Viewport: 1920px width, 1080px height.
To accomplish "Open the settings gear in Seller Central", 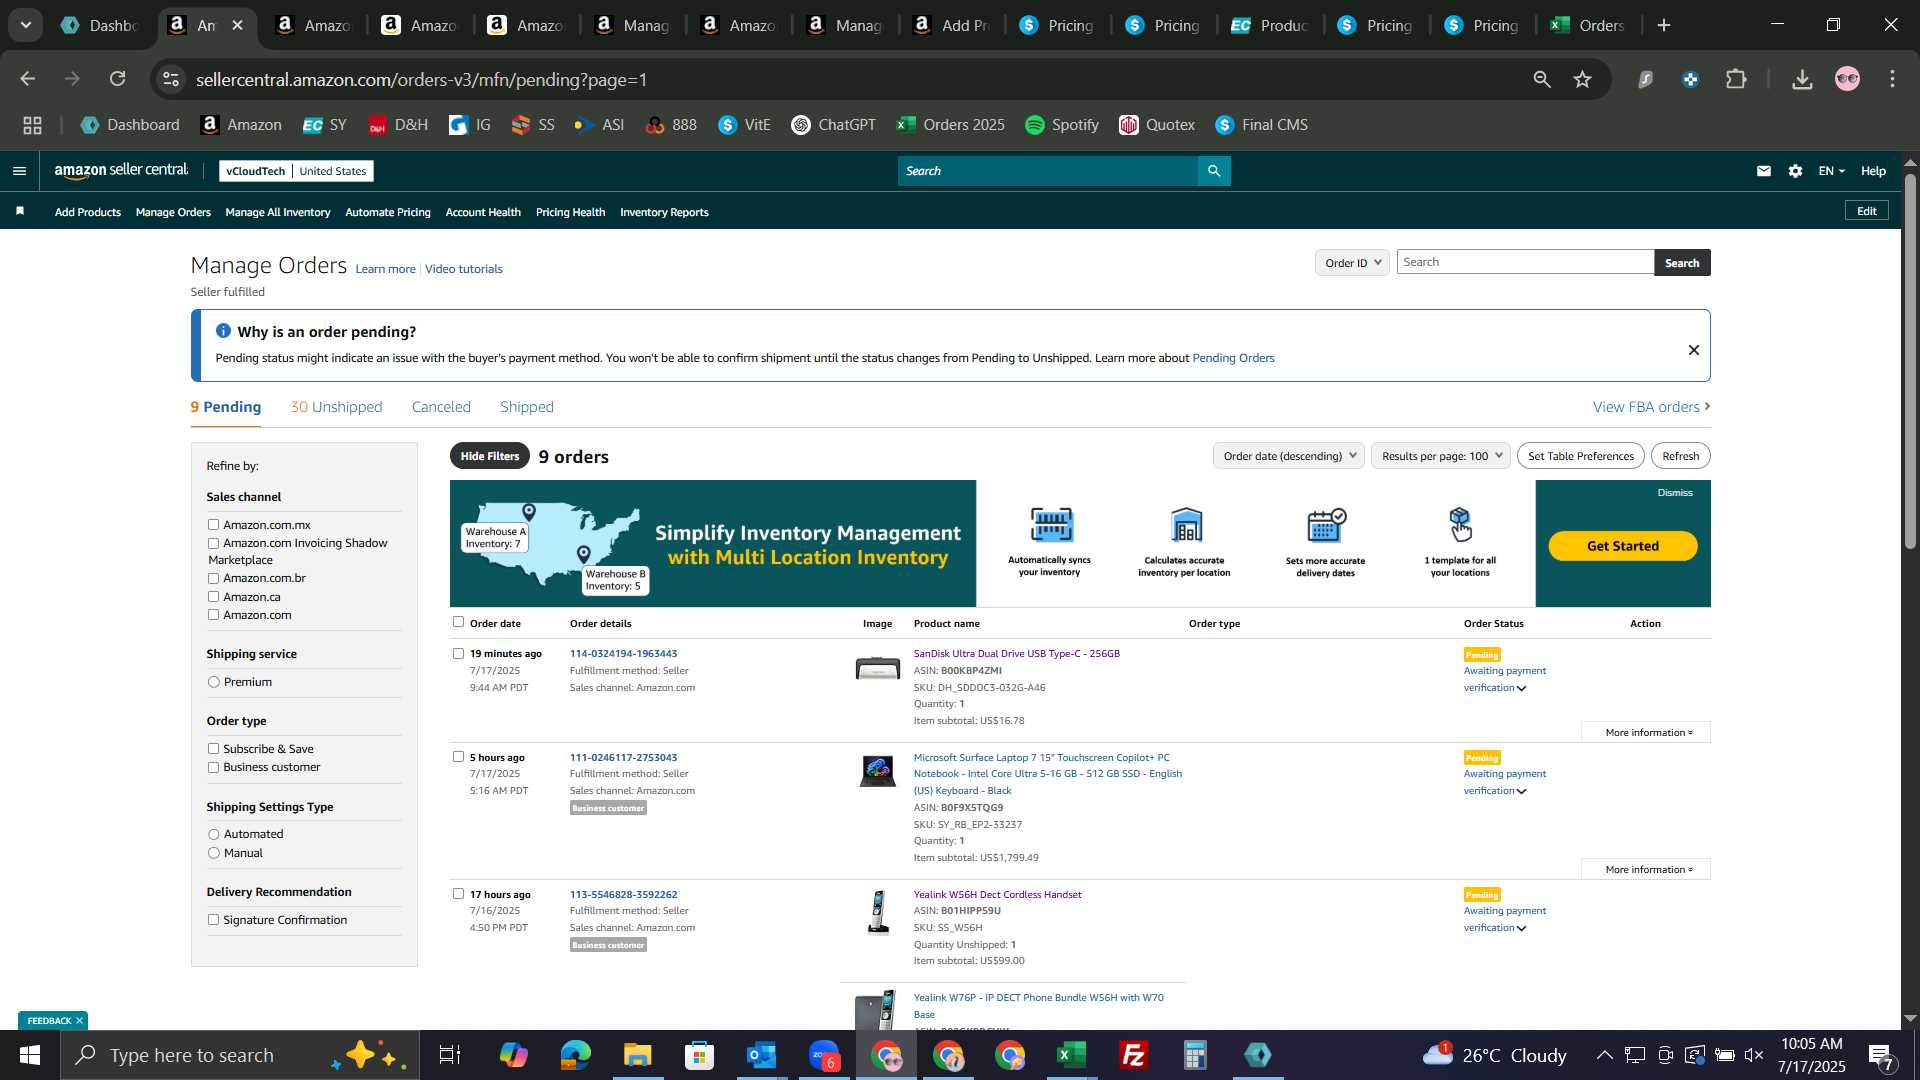I will [1796, 171].
